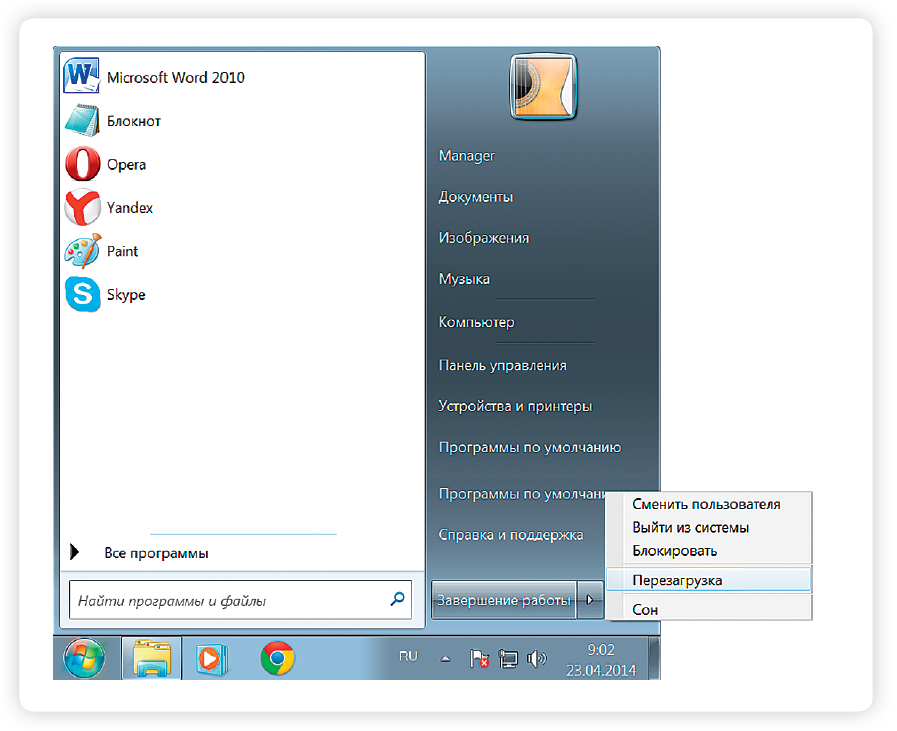Open Action Center flag icon
897x731 pixels.
479,659
